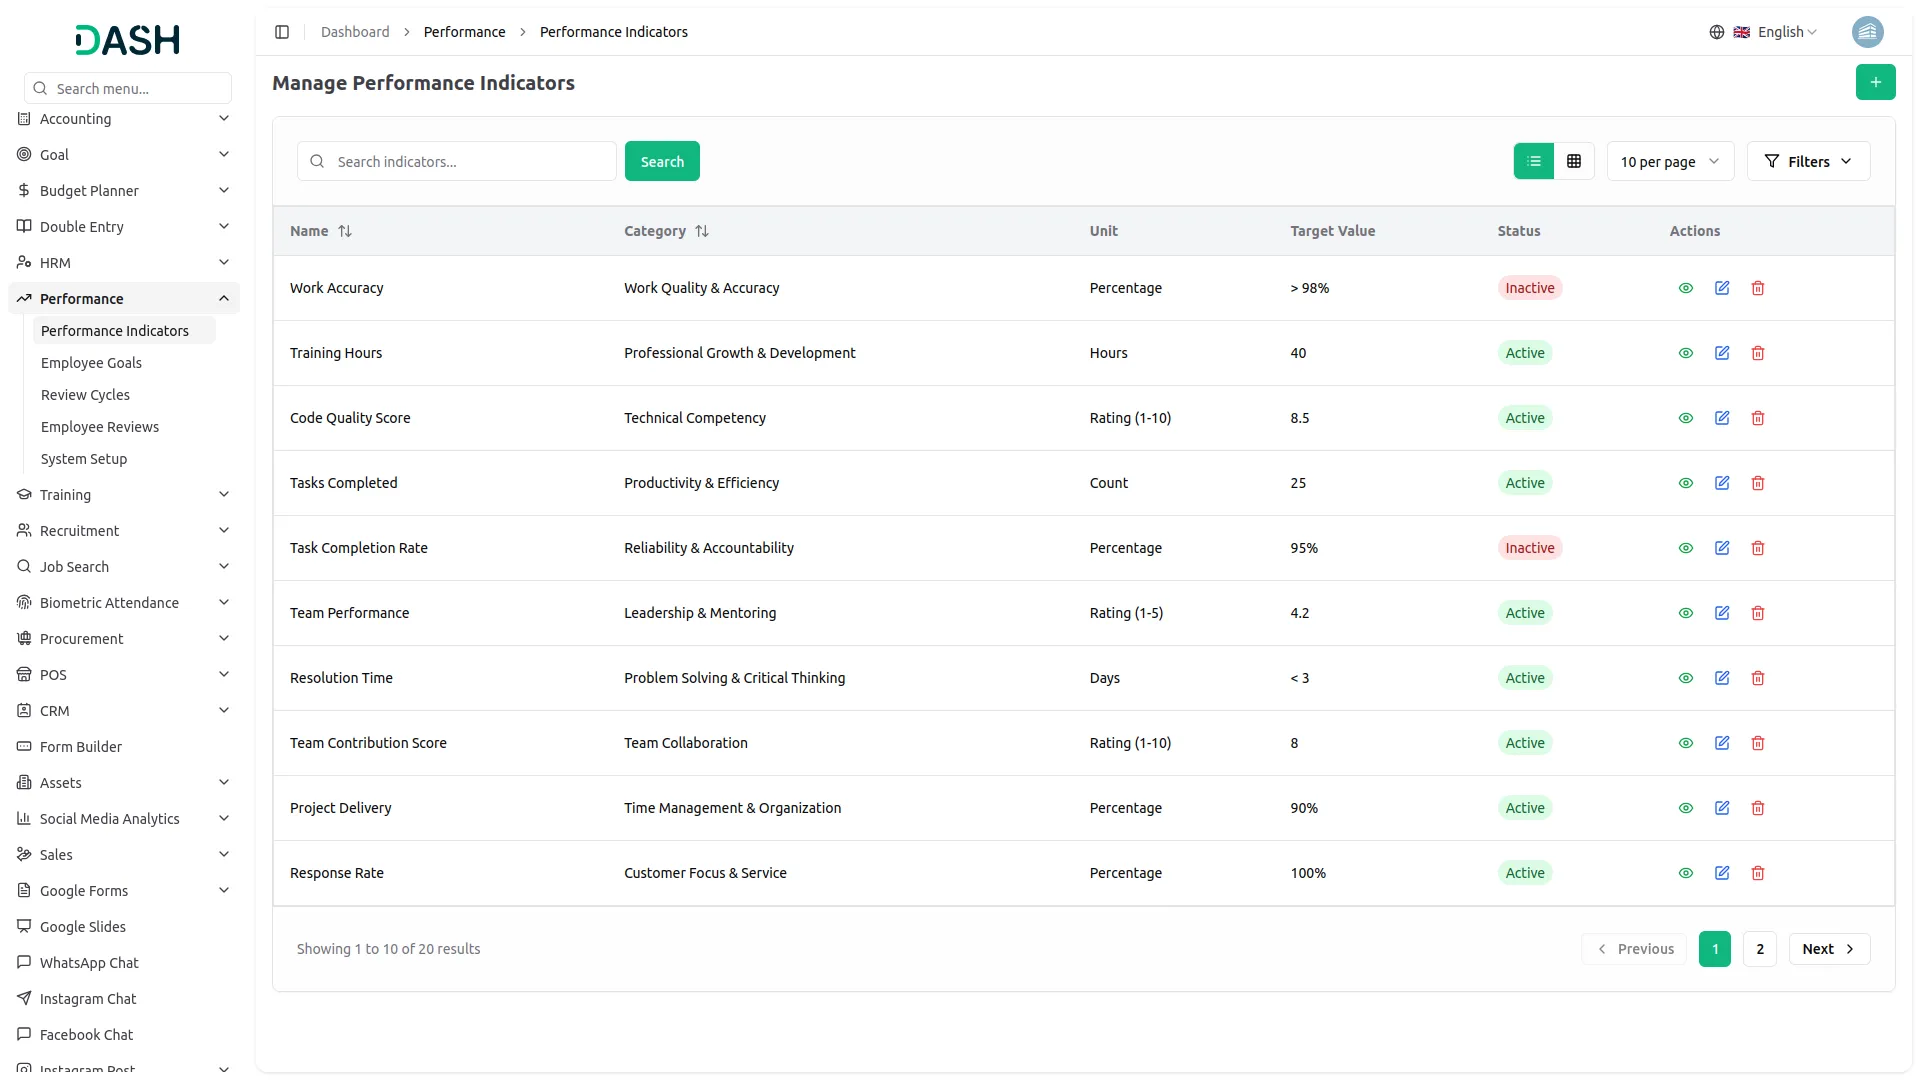The height and width of the screenshot is (1080, 1920).
Task: Delete the Work Accuracy indicator
Action: pos(1757,288)
